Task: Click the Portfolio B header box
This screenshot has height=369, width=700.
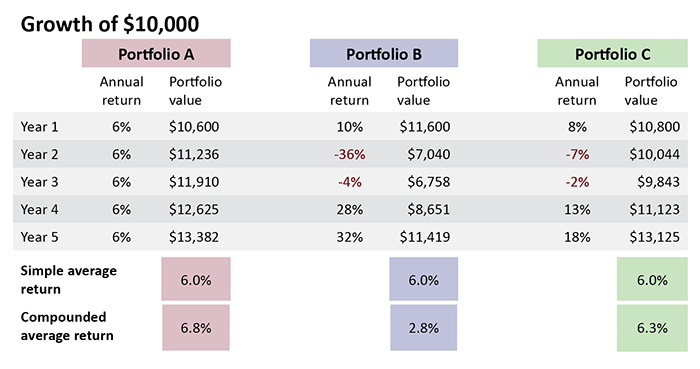Action: pos(384,54)
